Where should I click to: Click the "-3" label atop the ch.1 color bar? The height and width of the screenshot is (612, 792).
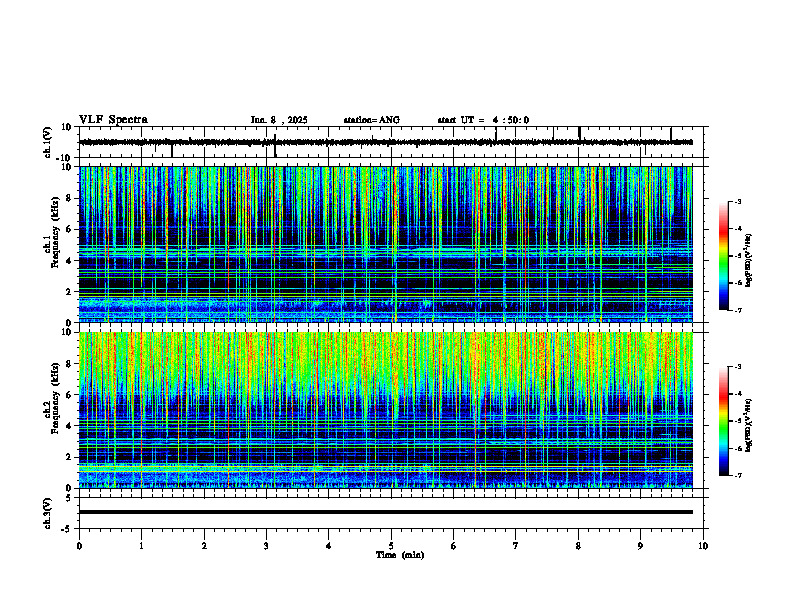738,201
